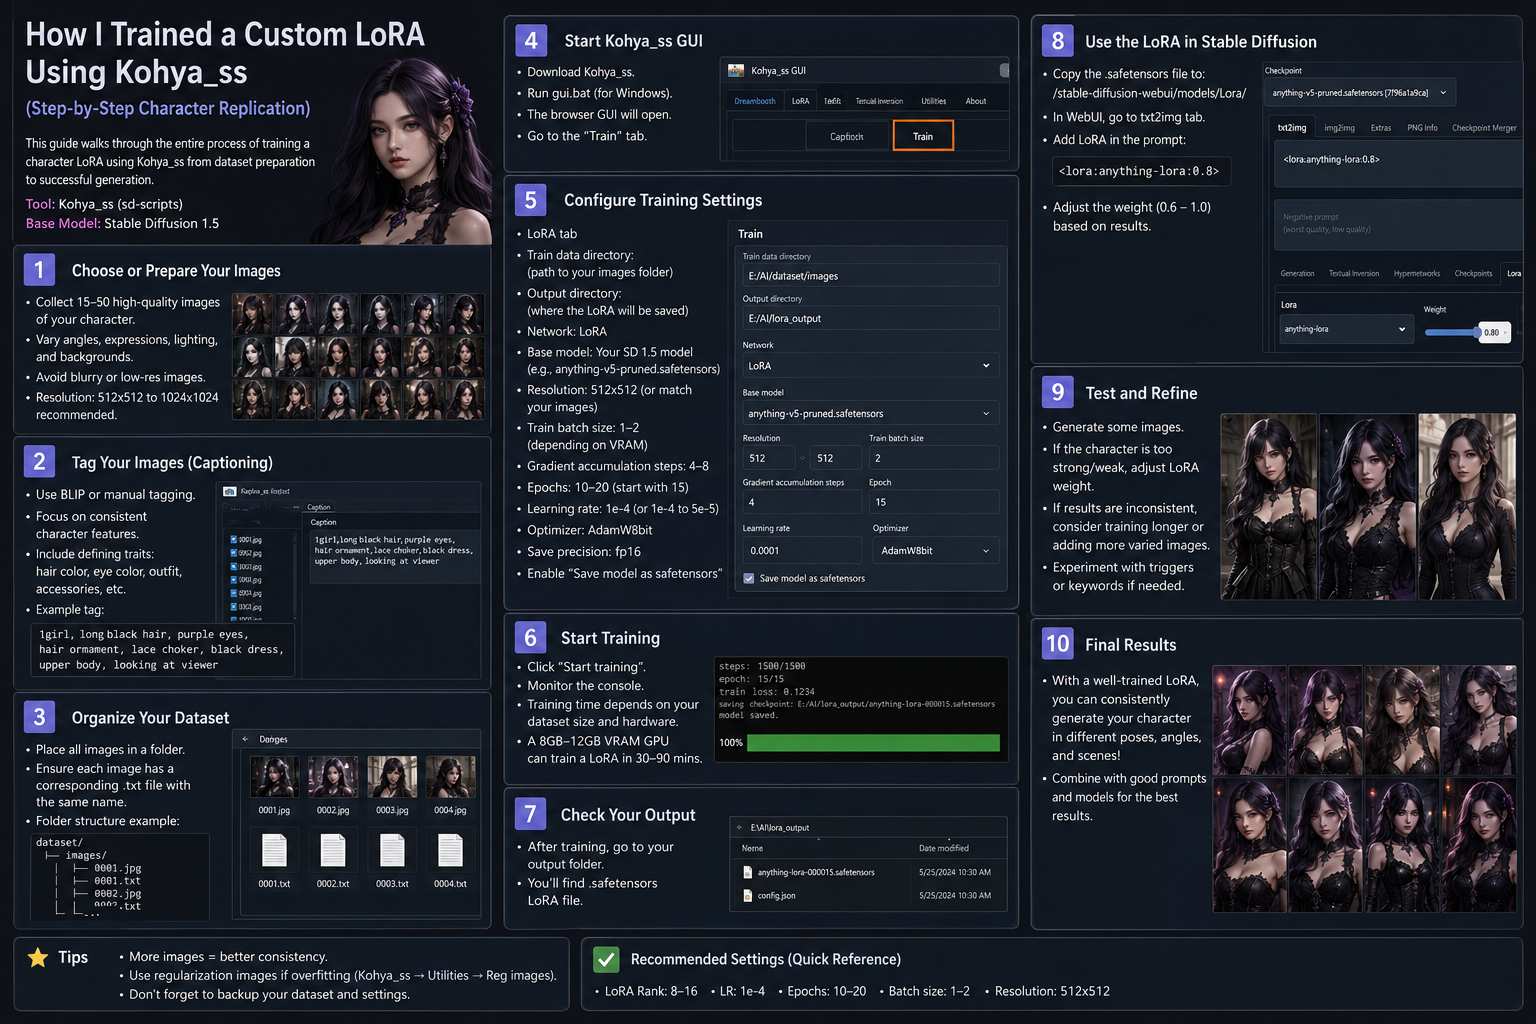Select the Checkpoints sub-tab
The image size is (1536, 1024).
[1473, 274]
